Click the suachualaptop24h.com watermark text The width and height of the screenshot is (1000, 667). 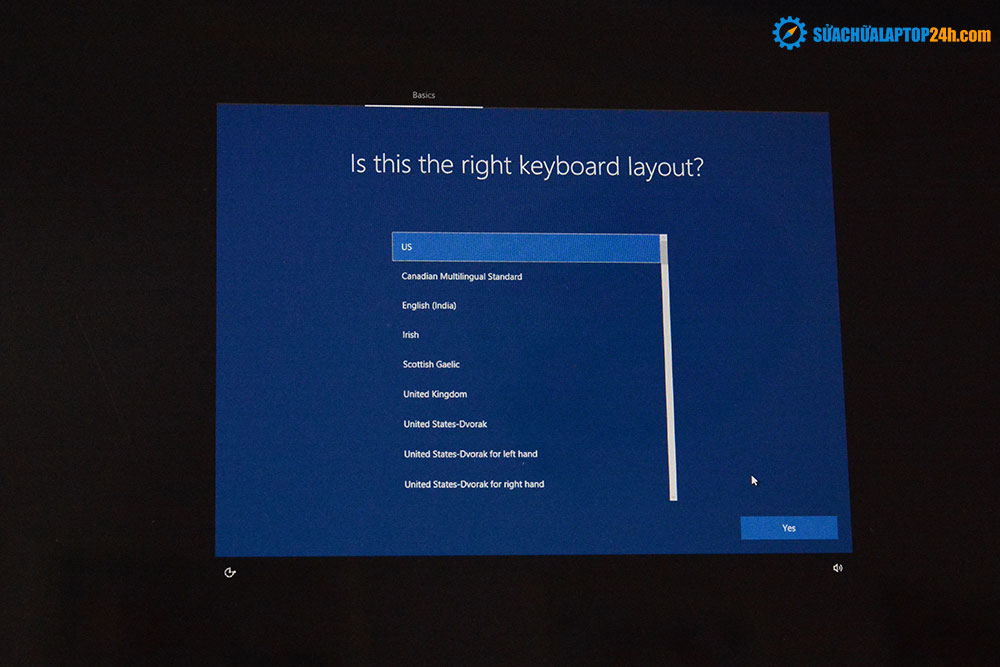[901, 34]
